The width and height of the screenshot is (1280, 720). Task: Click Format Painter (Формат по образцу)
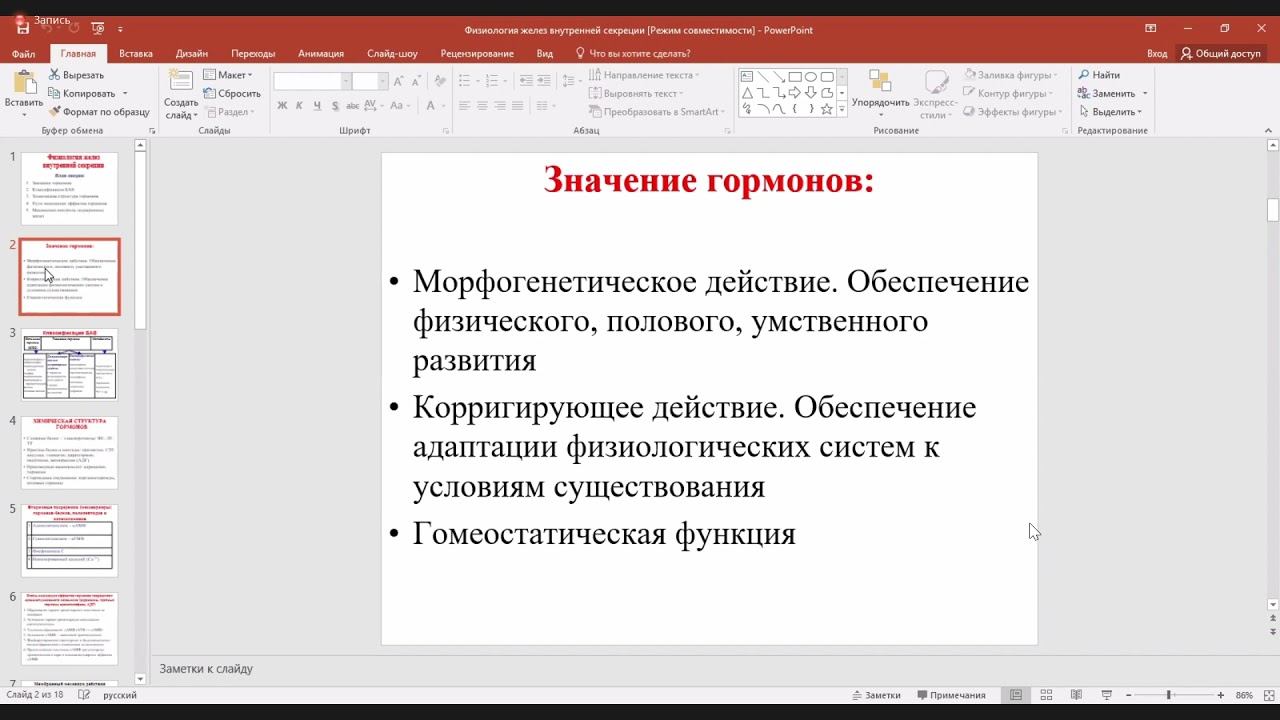click(x=98, y=112)
